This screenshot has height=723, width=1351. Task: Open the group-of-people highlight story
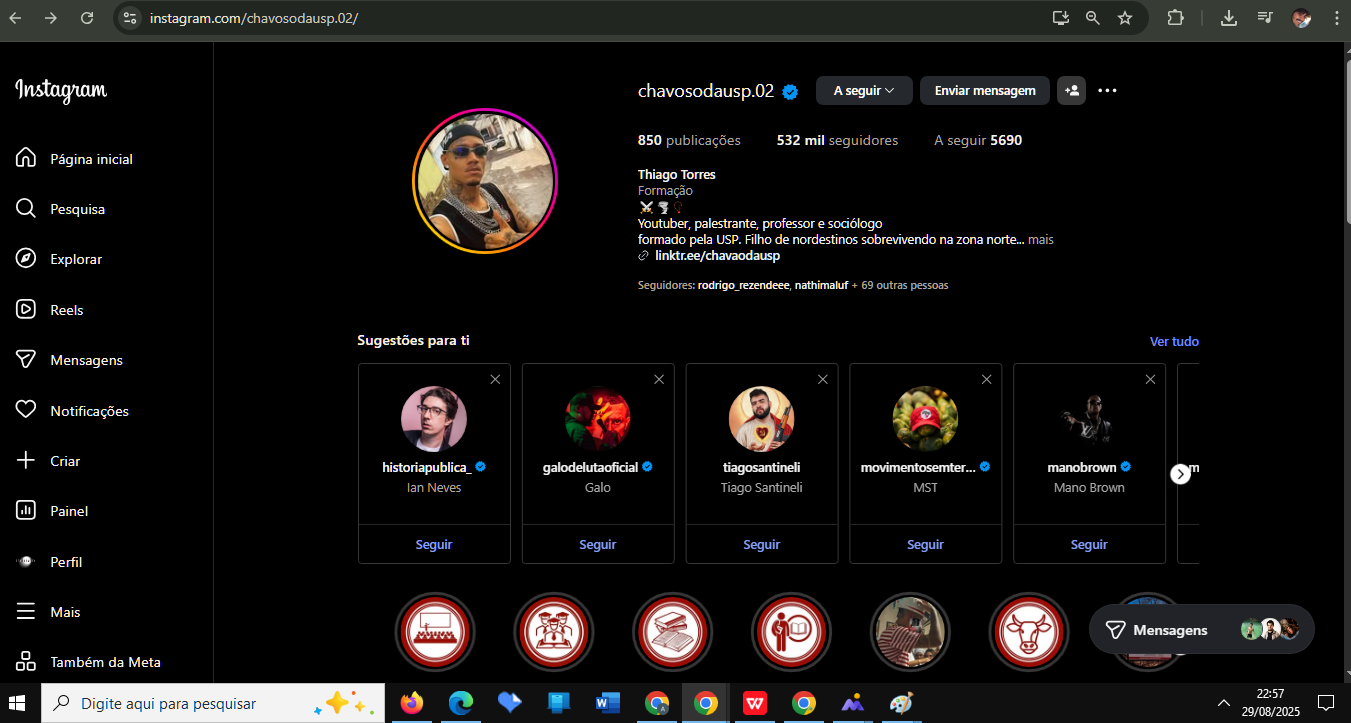click(554, 632)
